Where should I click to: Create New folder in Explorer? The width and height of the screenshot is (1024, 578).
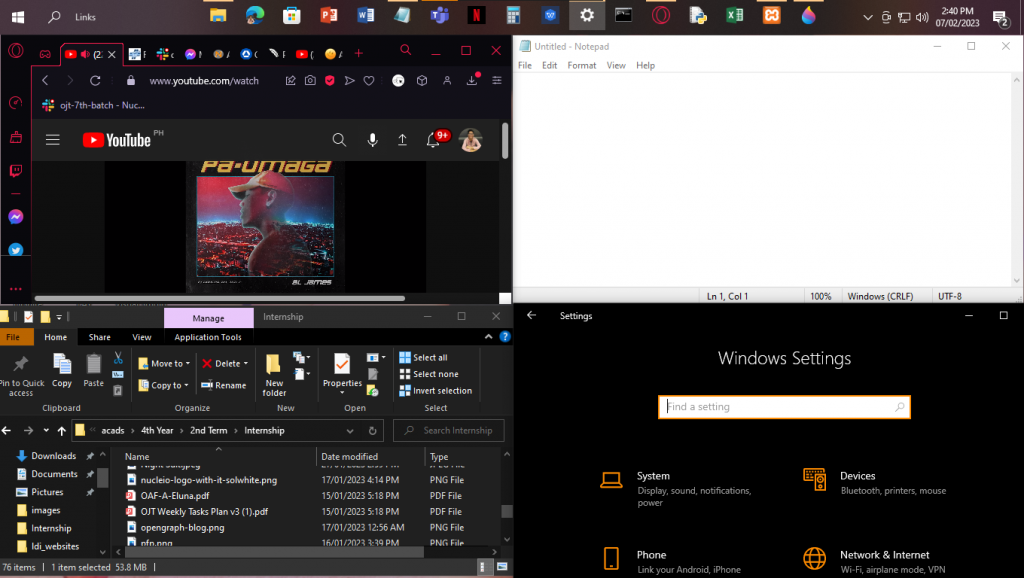[x=274, y=375]
